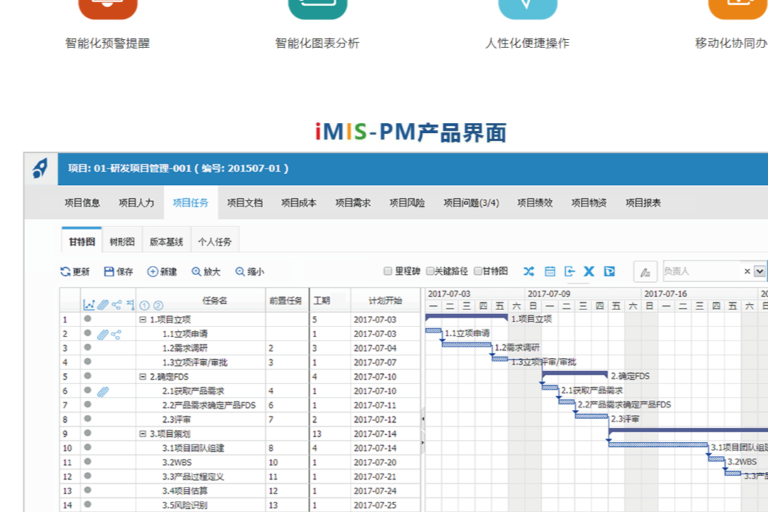Open the 项目需求 tab
Image resolution: width=768 pixels, height=512 pixels.
pos(353,202)
